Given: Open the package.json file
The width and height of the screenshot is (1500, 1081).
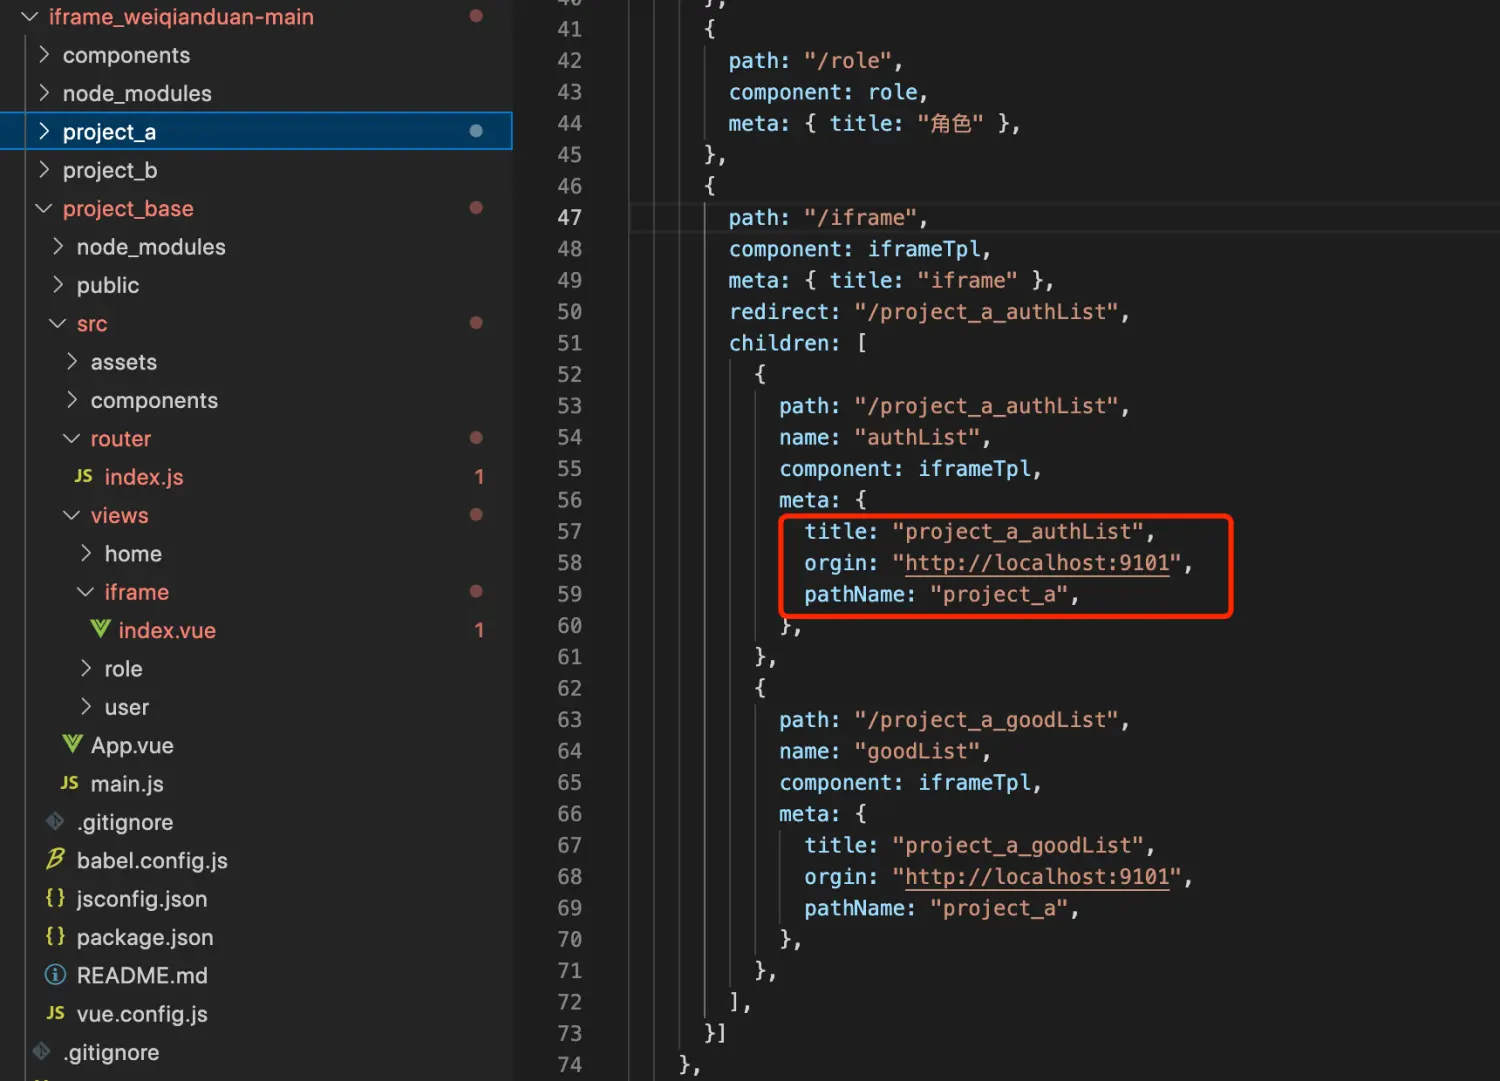Looking at the screenshot, I should 144,937.
